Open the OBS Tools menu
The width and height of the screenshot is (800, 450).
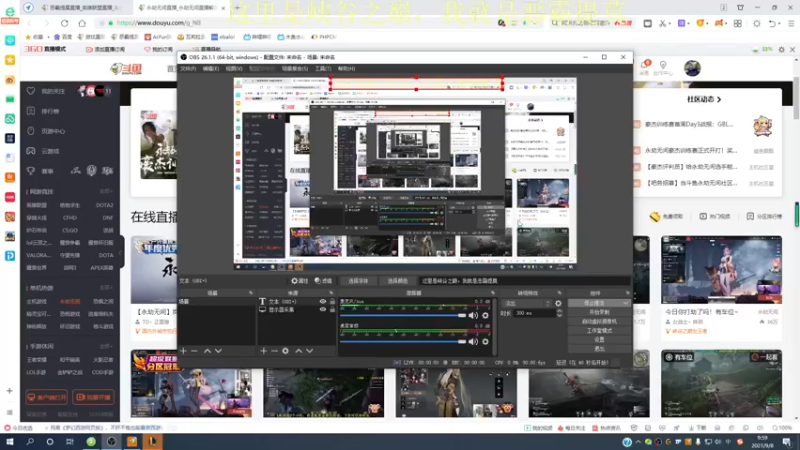(x=323, y=68)
